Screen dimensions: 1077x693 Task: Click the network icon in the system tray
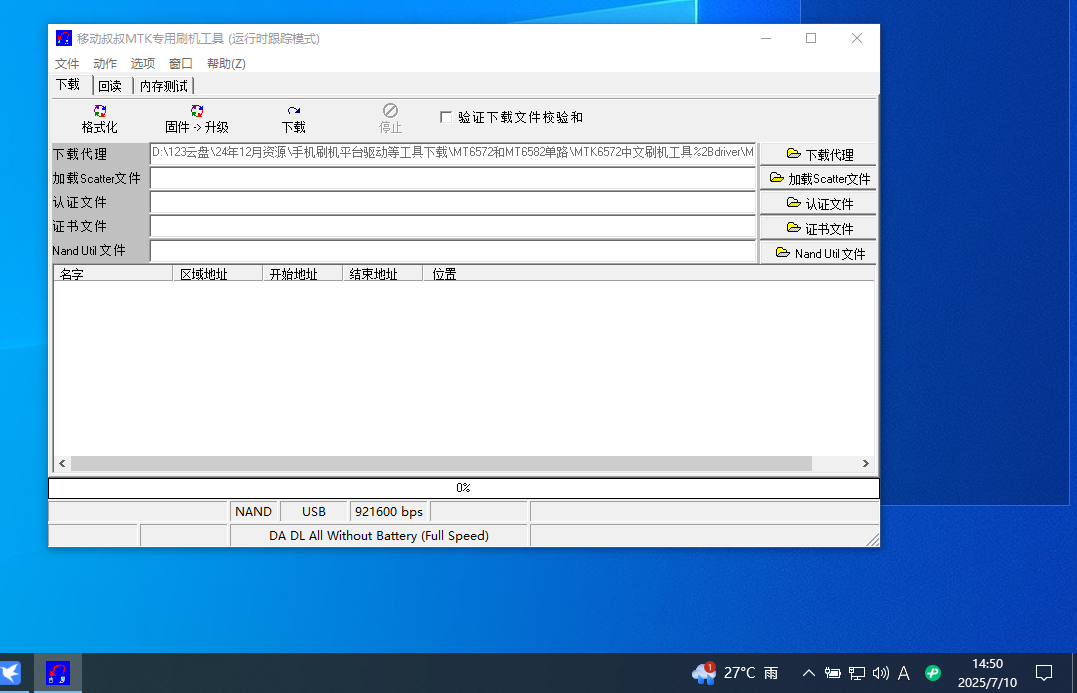[857, 673]
